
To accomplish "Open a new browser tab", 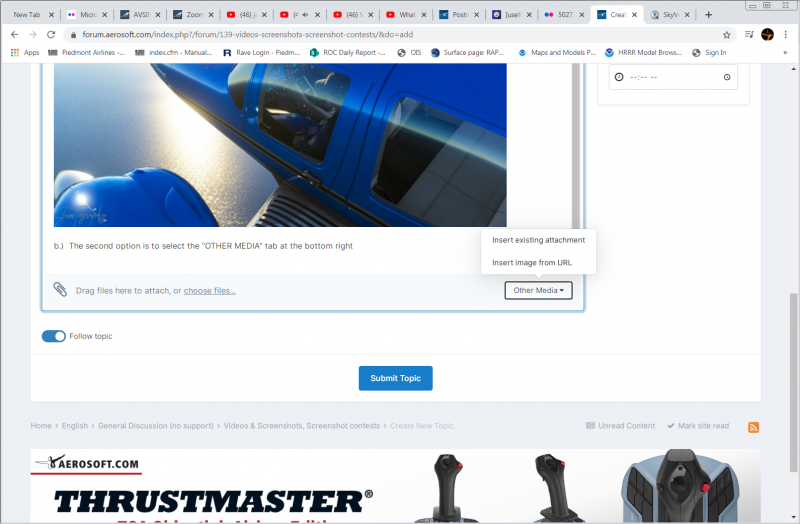I will pyautogui.click(x=708, y=15).
